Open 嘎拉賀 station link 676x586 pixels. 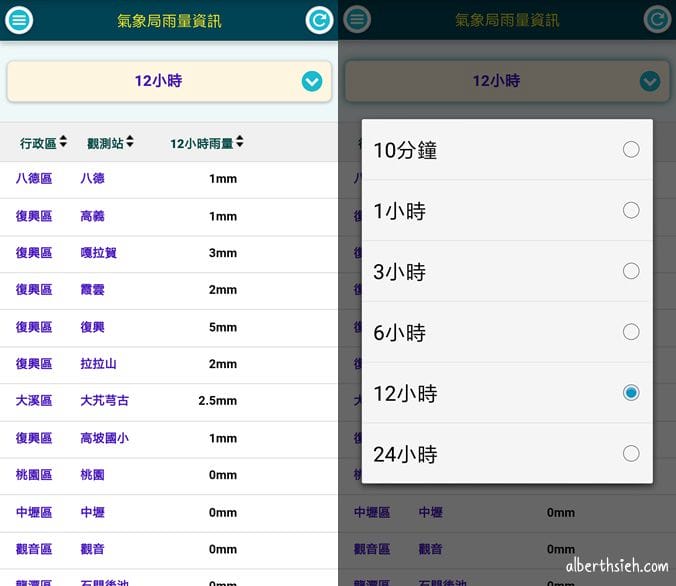(x=99, y=253)
